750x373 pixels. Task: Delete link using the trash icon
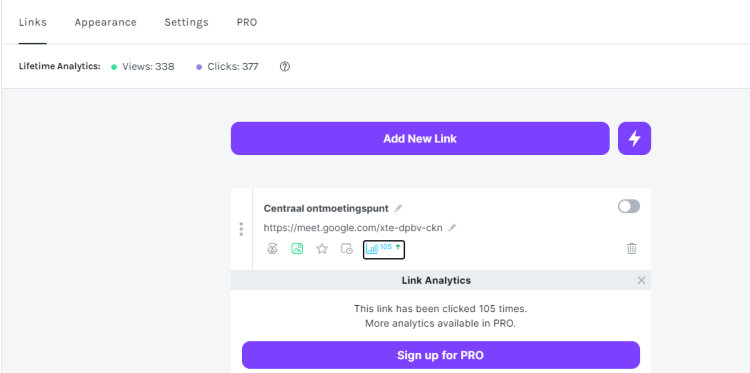tap(632, 249)
